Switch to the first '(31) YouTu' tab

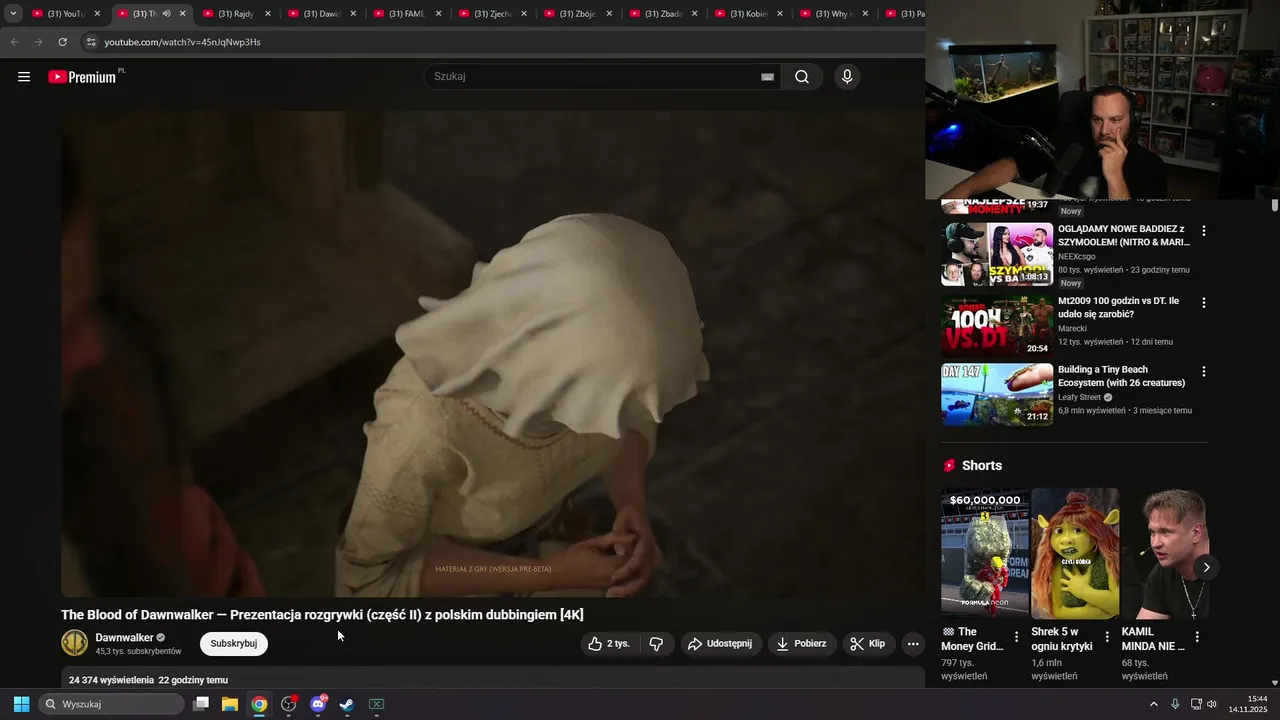tap(67, 14)
